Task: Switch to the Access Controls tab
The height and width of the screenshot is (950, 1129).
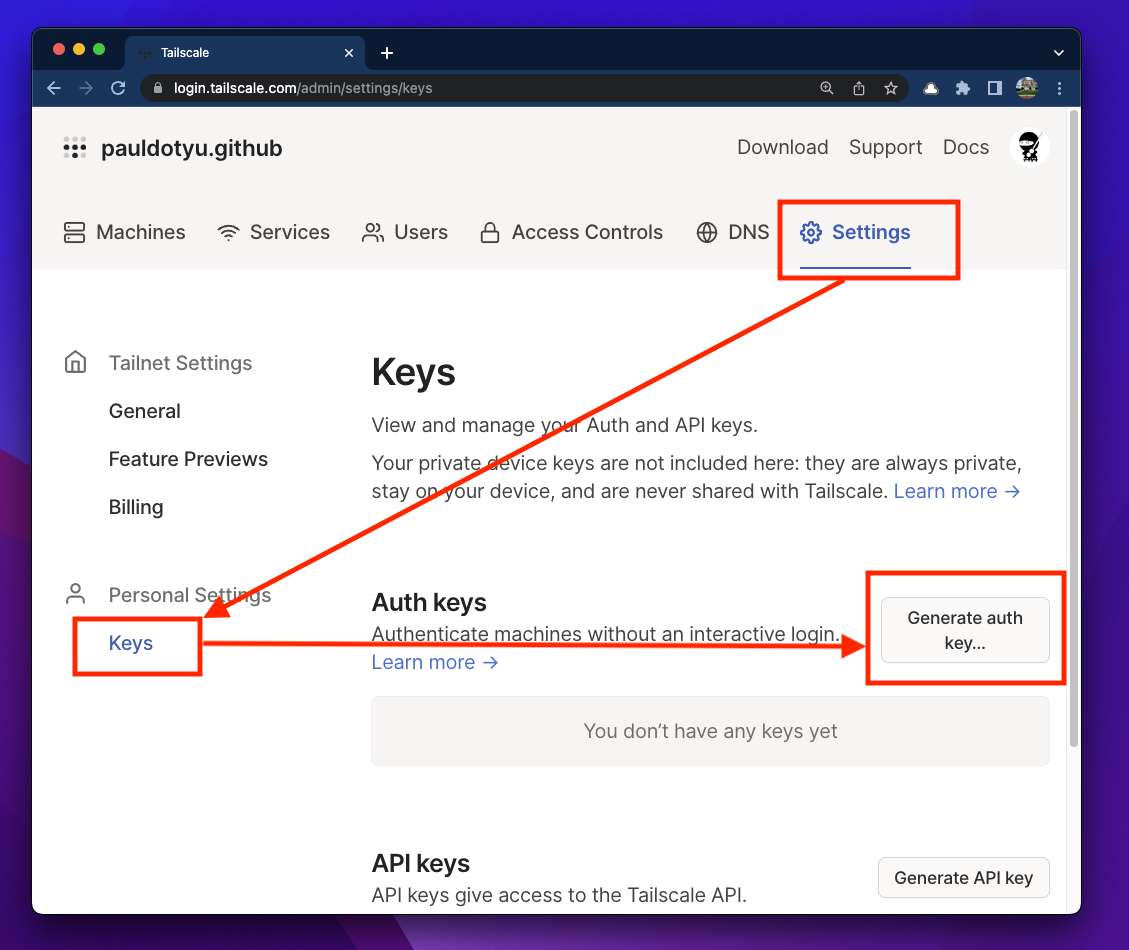Action: click(x=572, y=232)
